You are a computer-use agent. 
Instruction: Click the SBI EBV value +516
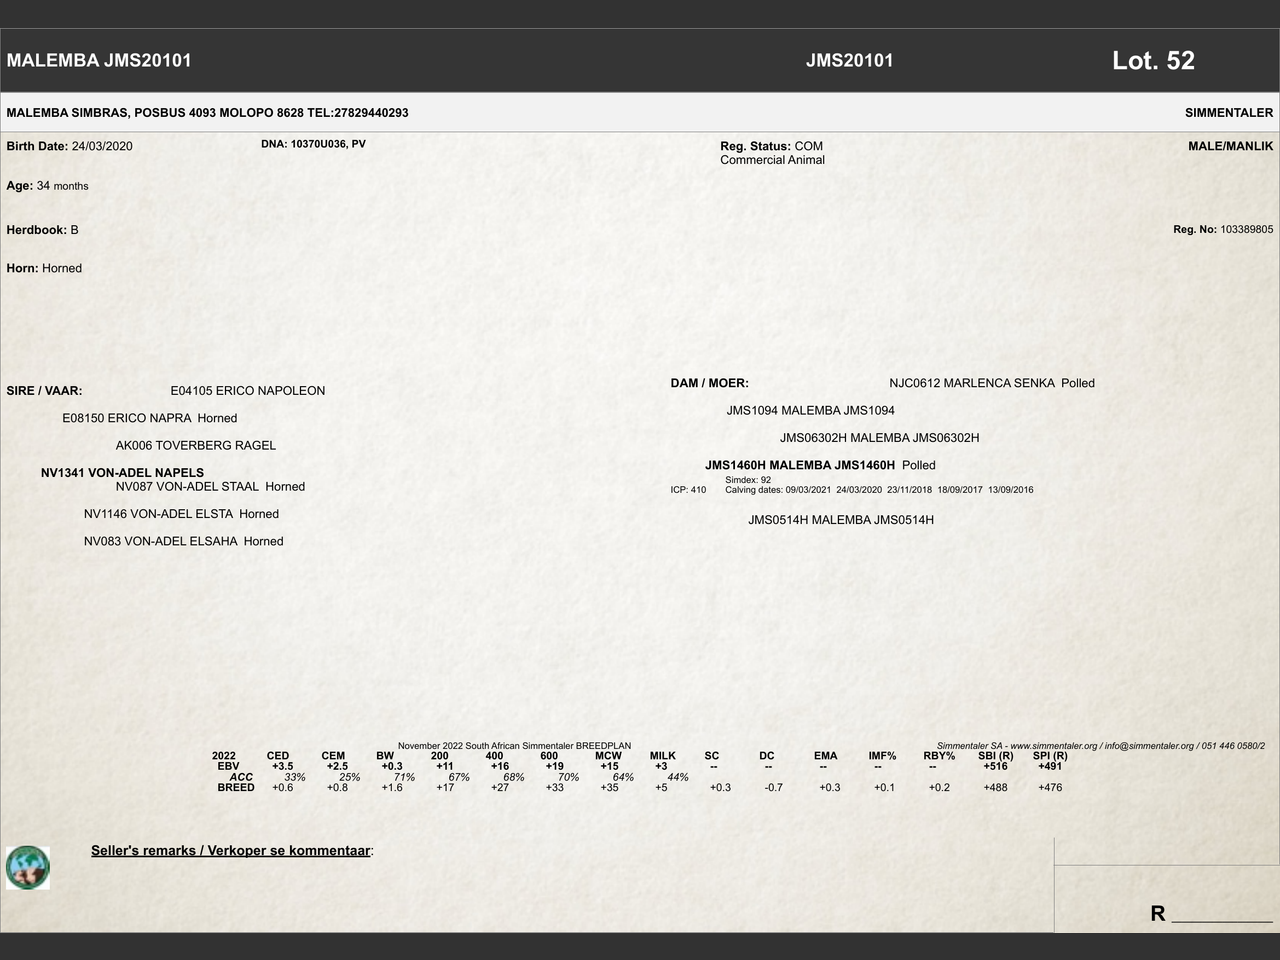pyautogui.click(x=996, y=766)
